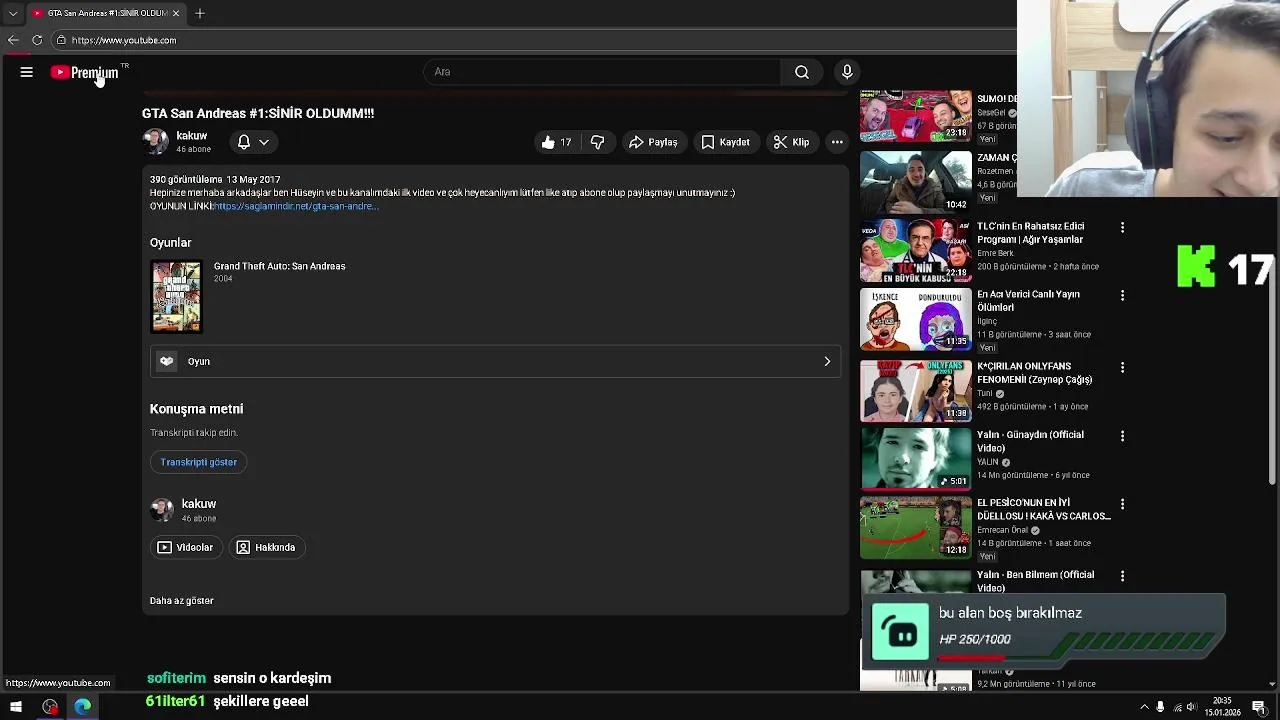
Task: Share the video via Paylaş
Action: click(x=653, y=142)
